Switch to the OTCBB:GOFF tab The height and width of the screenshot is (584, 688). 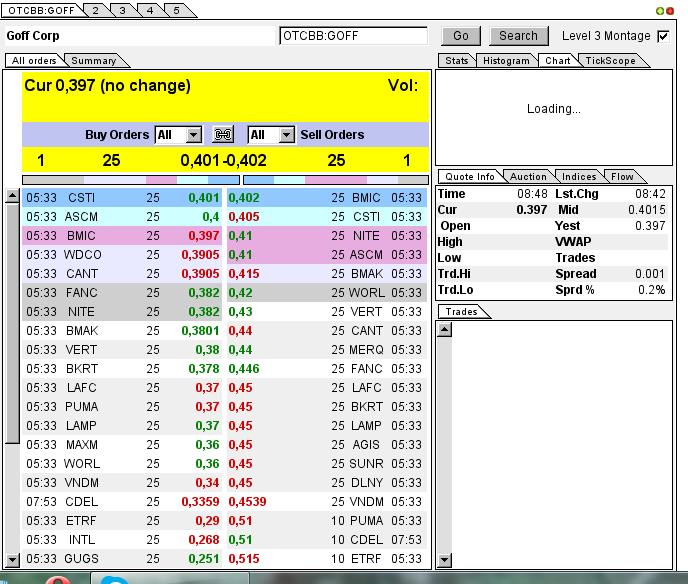42,11
